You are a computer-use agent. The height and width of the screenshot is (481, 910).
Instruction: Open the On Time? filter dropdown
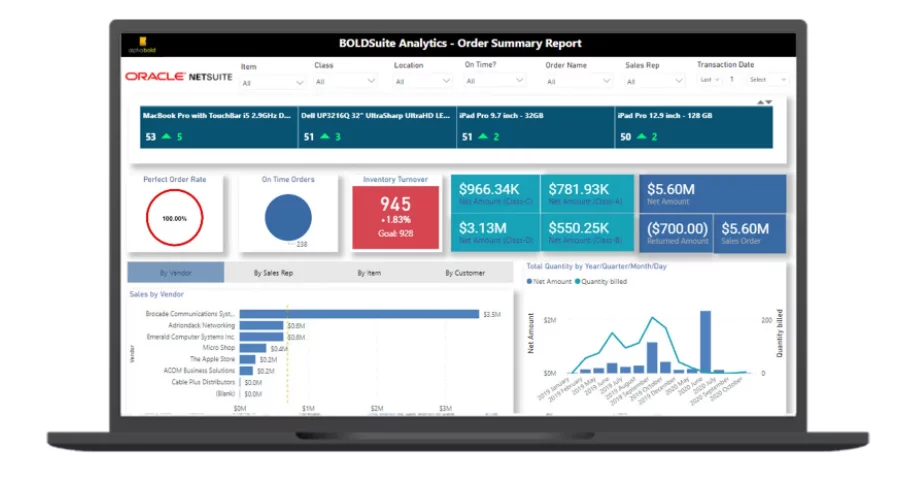click(495, 81)
